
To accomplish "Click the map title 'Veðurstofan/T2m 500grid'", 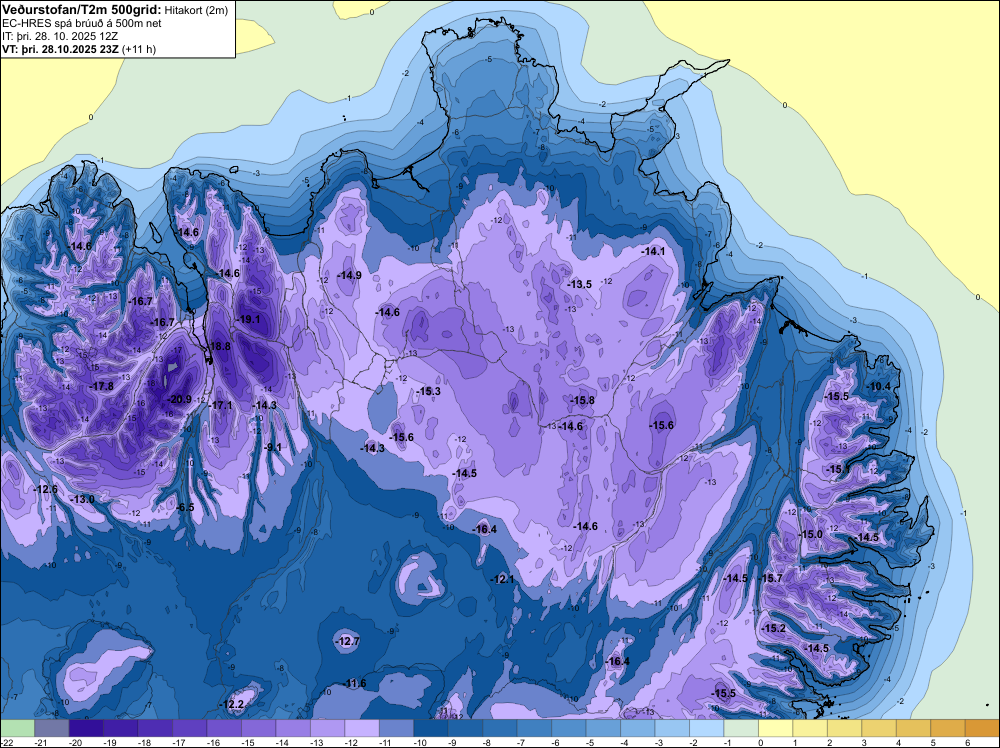I will point(81,9).
